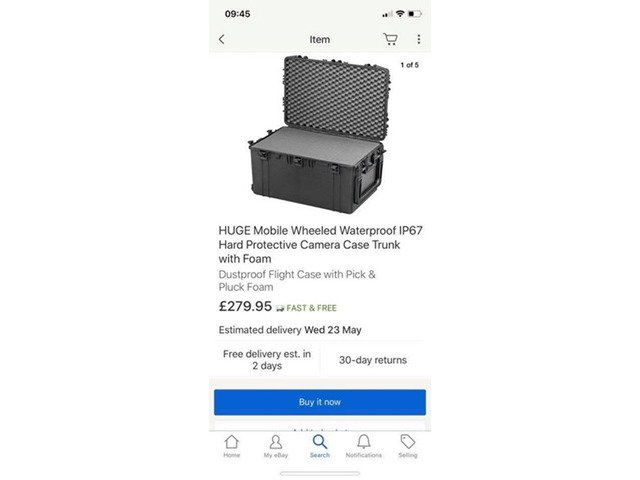Open the three-dot more options menu

click(x=419, y=39)
